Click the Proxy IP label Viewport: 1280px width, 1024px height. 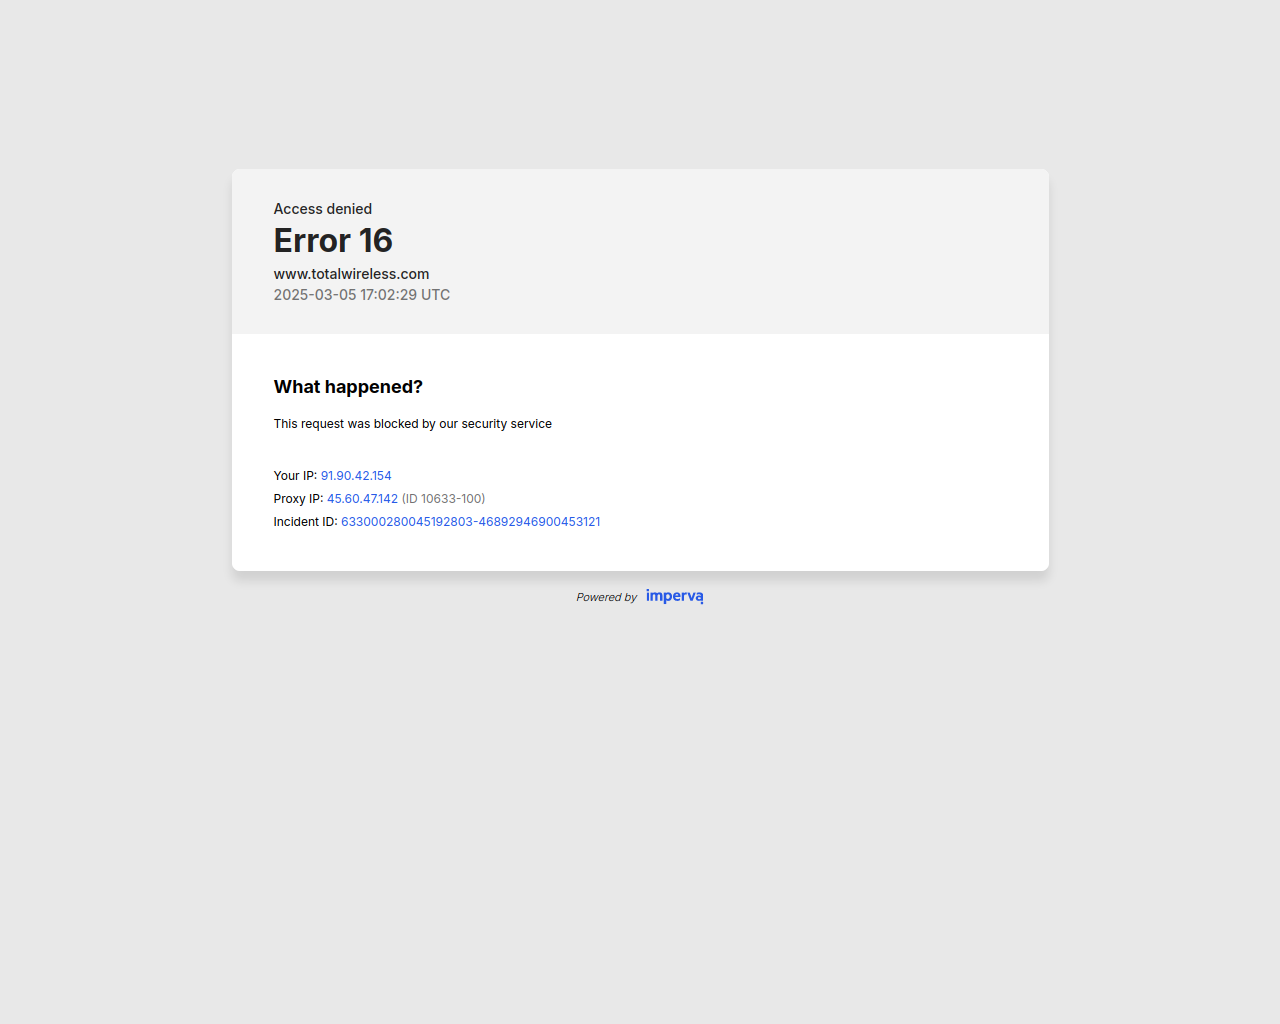pyautogui.click(x=298, y=499)
